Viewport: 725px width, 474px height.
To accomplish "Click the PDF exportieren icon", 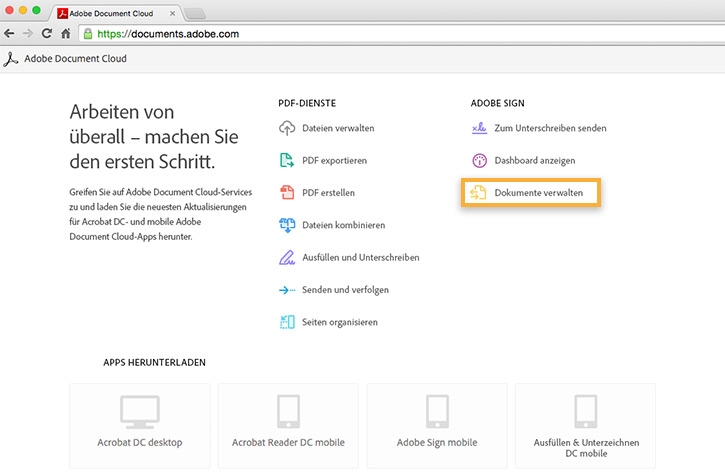I will point(287,160).
